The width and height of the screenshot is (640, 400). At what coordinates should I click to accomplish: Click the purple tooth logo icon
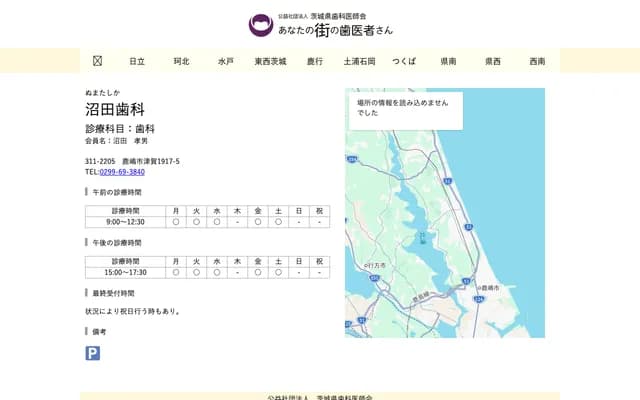[x=260, y=26]
